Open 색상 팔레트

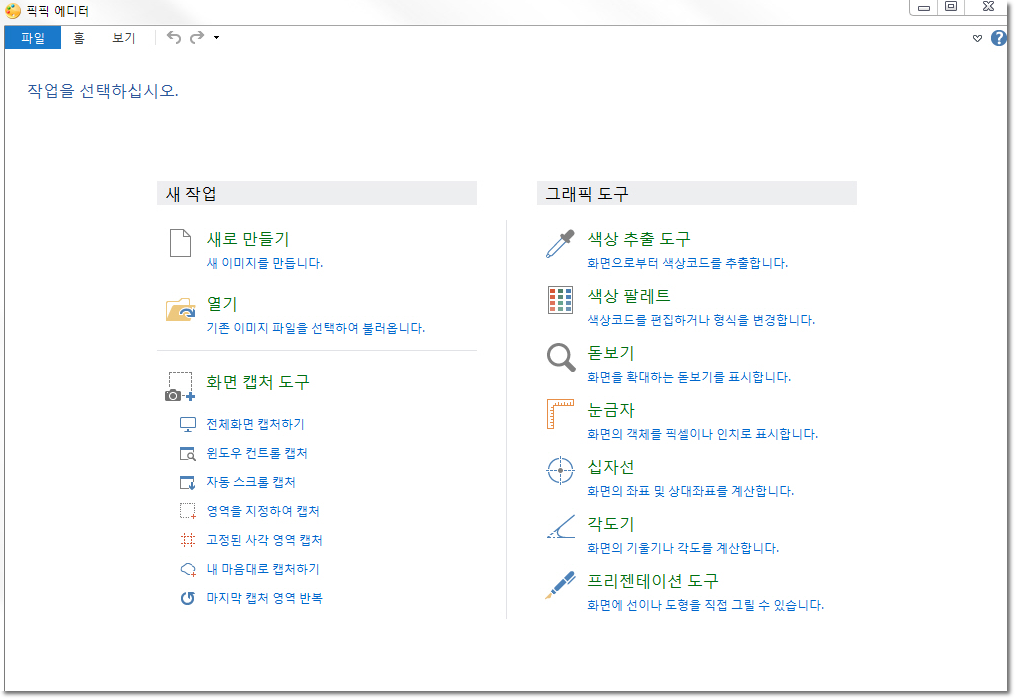coord(629,296)
